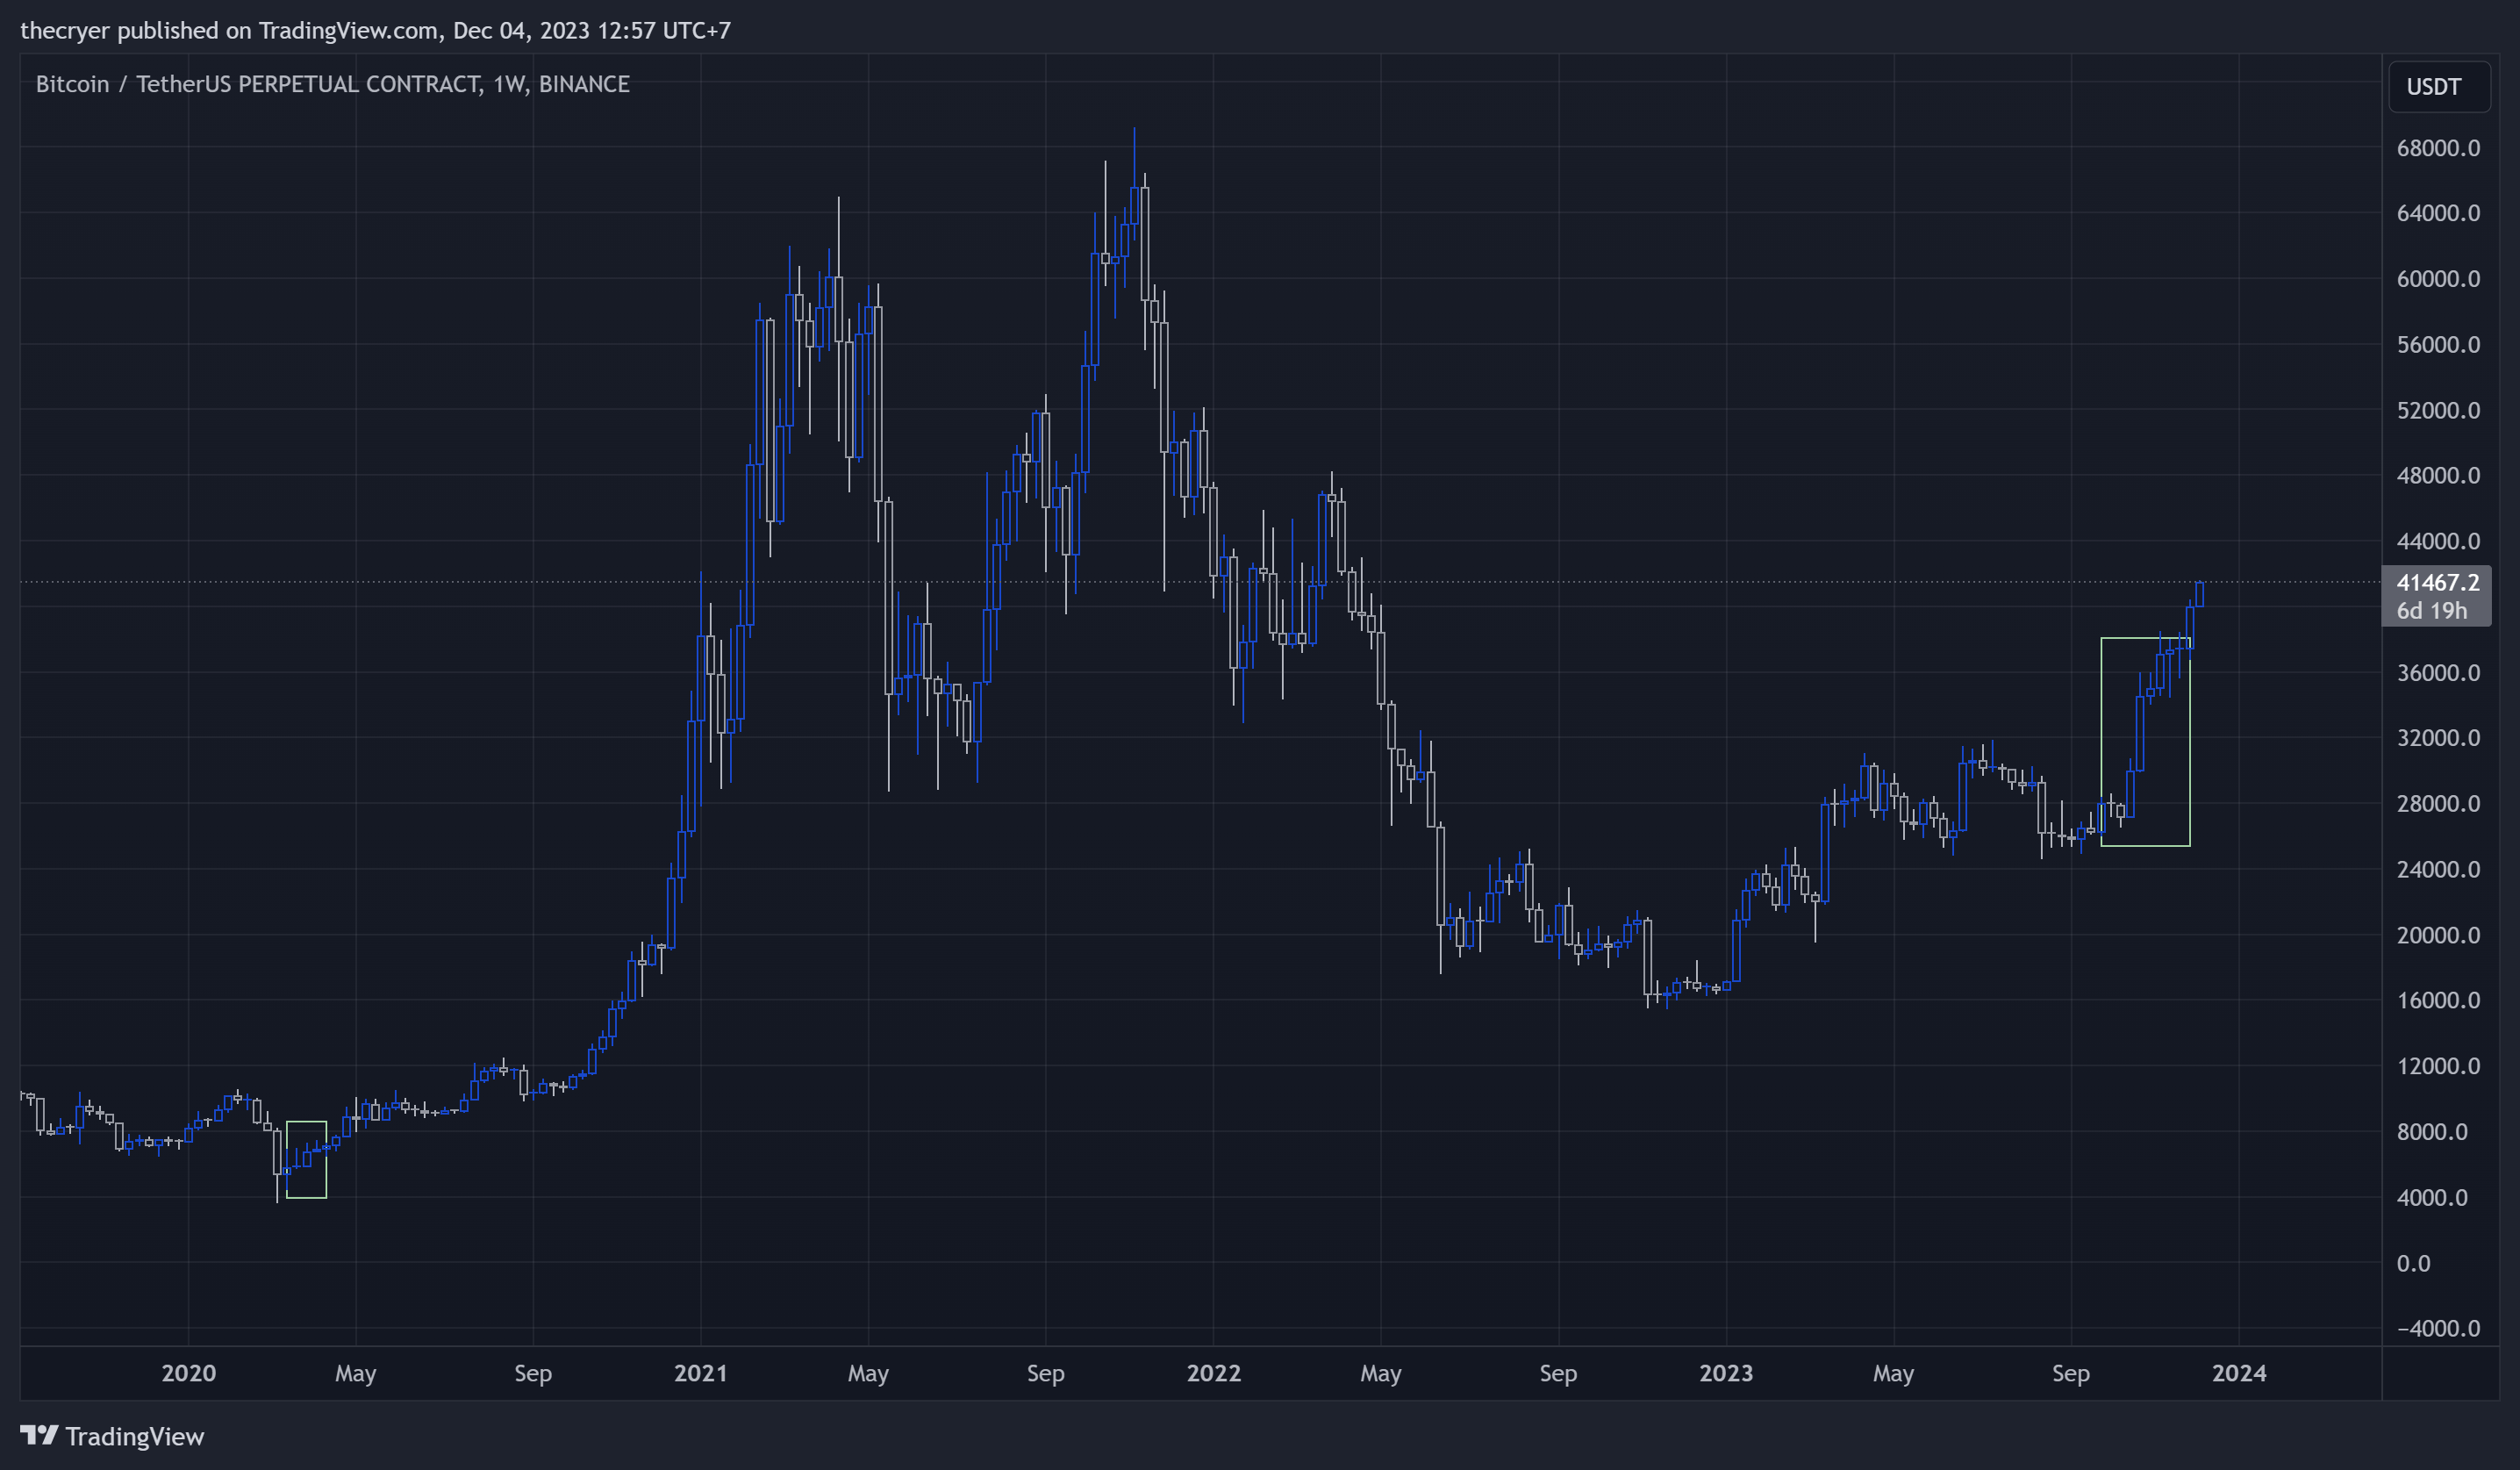2520x1470 pixels.
Task: Click the Bitcoin / TetherUS chart title
Action: (x=333, y=84)
